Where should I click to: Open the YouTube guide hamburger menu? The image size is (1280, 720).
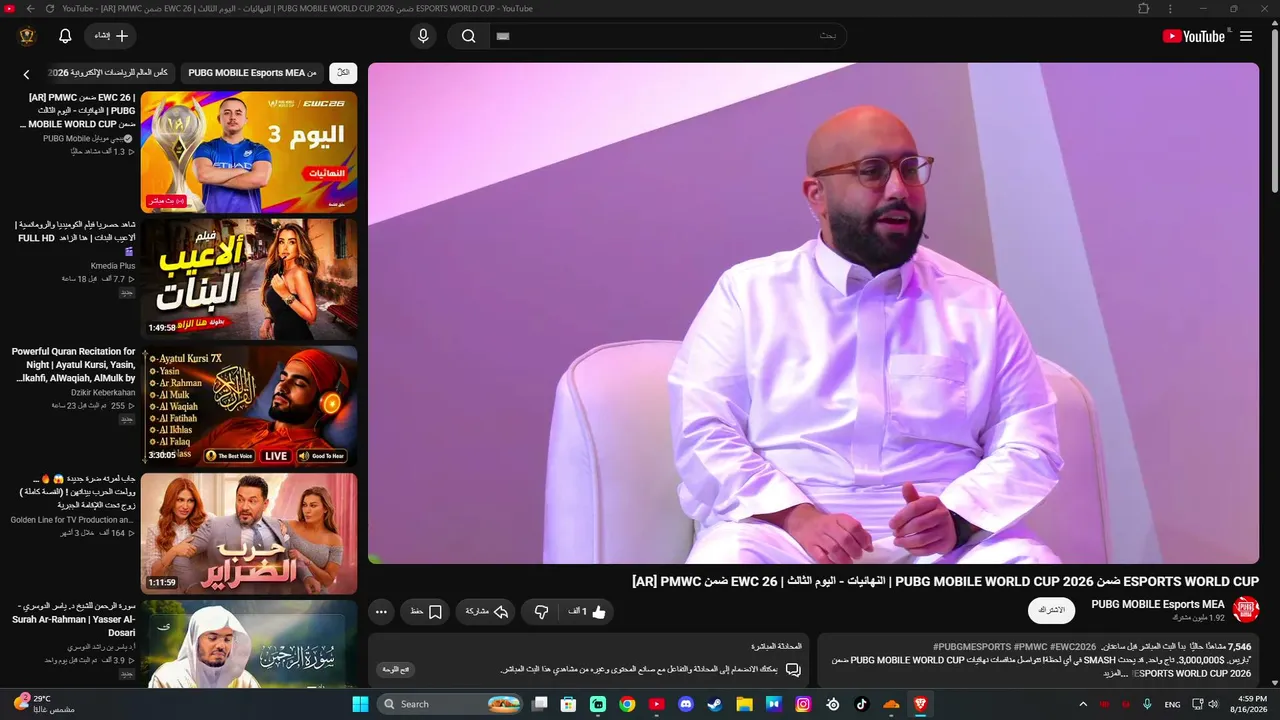(x=1246, y=36)
